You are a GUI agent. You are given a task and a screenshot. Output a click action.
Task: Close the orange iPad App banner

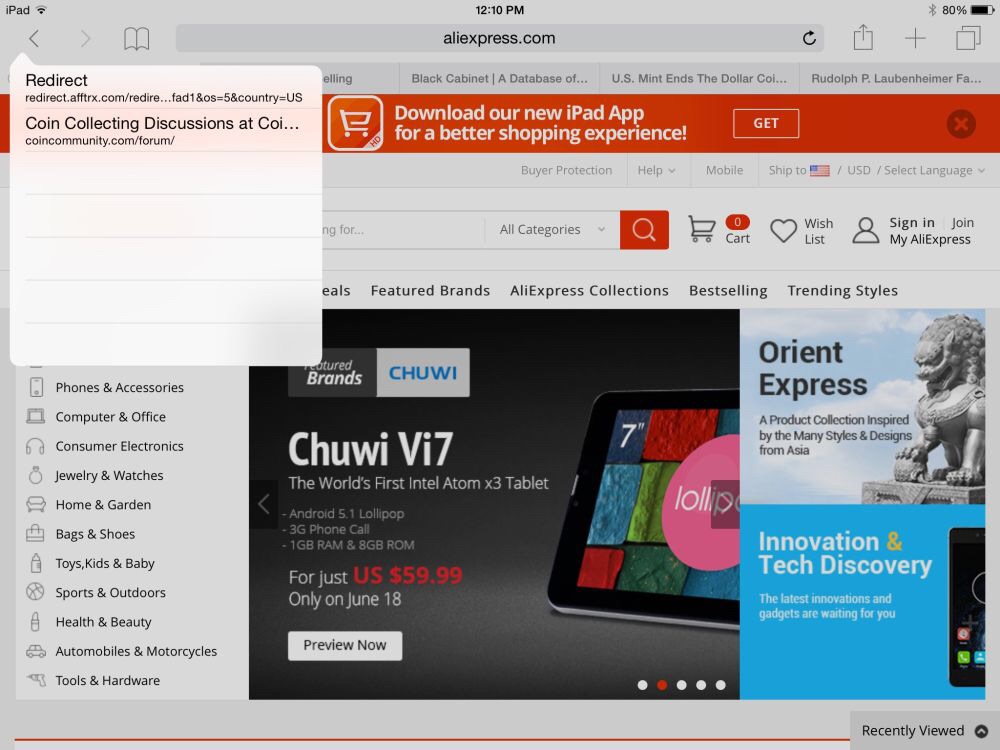click(x=960, y=124)
